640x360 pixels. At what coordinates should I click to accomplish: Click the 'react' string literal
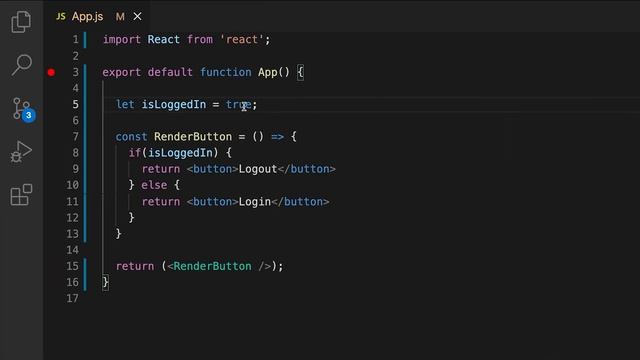click(x=242, y=40)
